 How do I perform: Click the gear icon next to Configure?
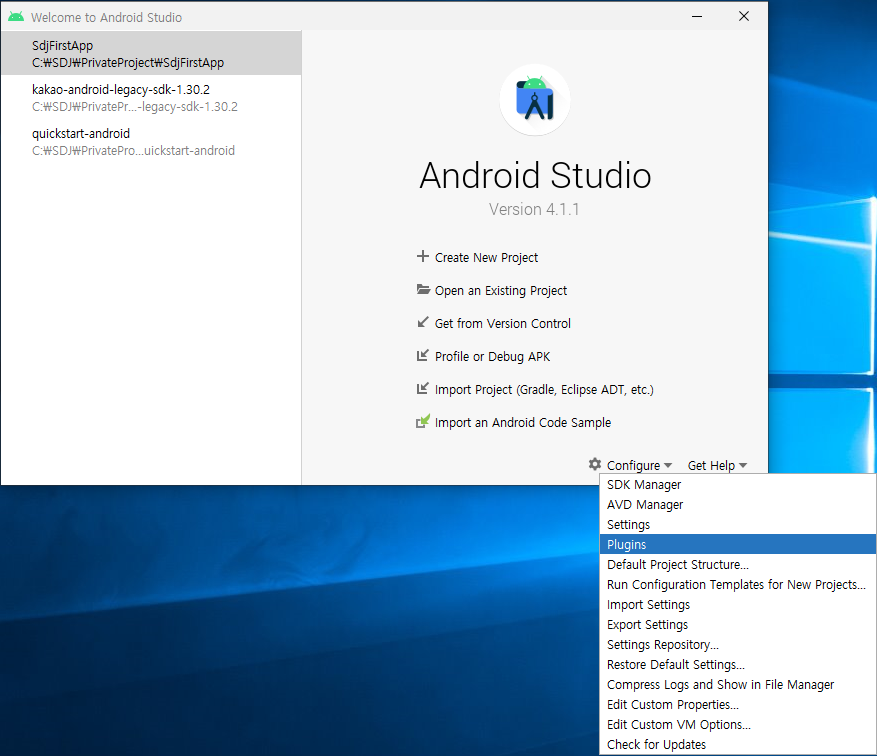595,464
